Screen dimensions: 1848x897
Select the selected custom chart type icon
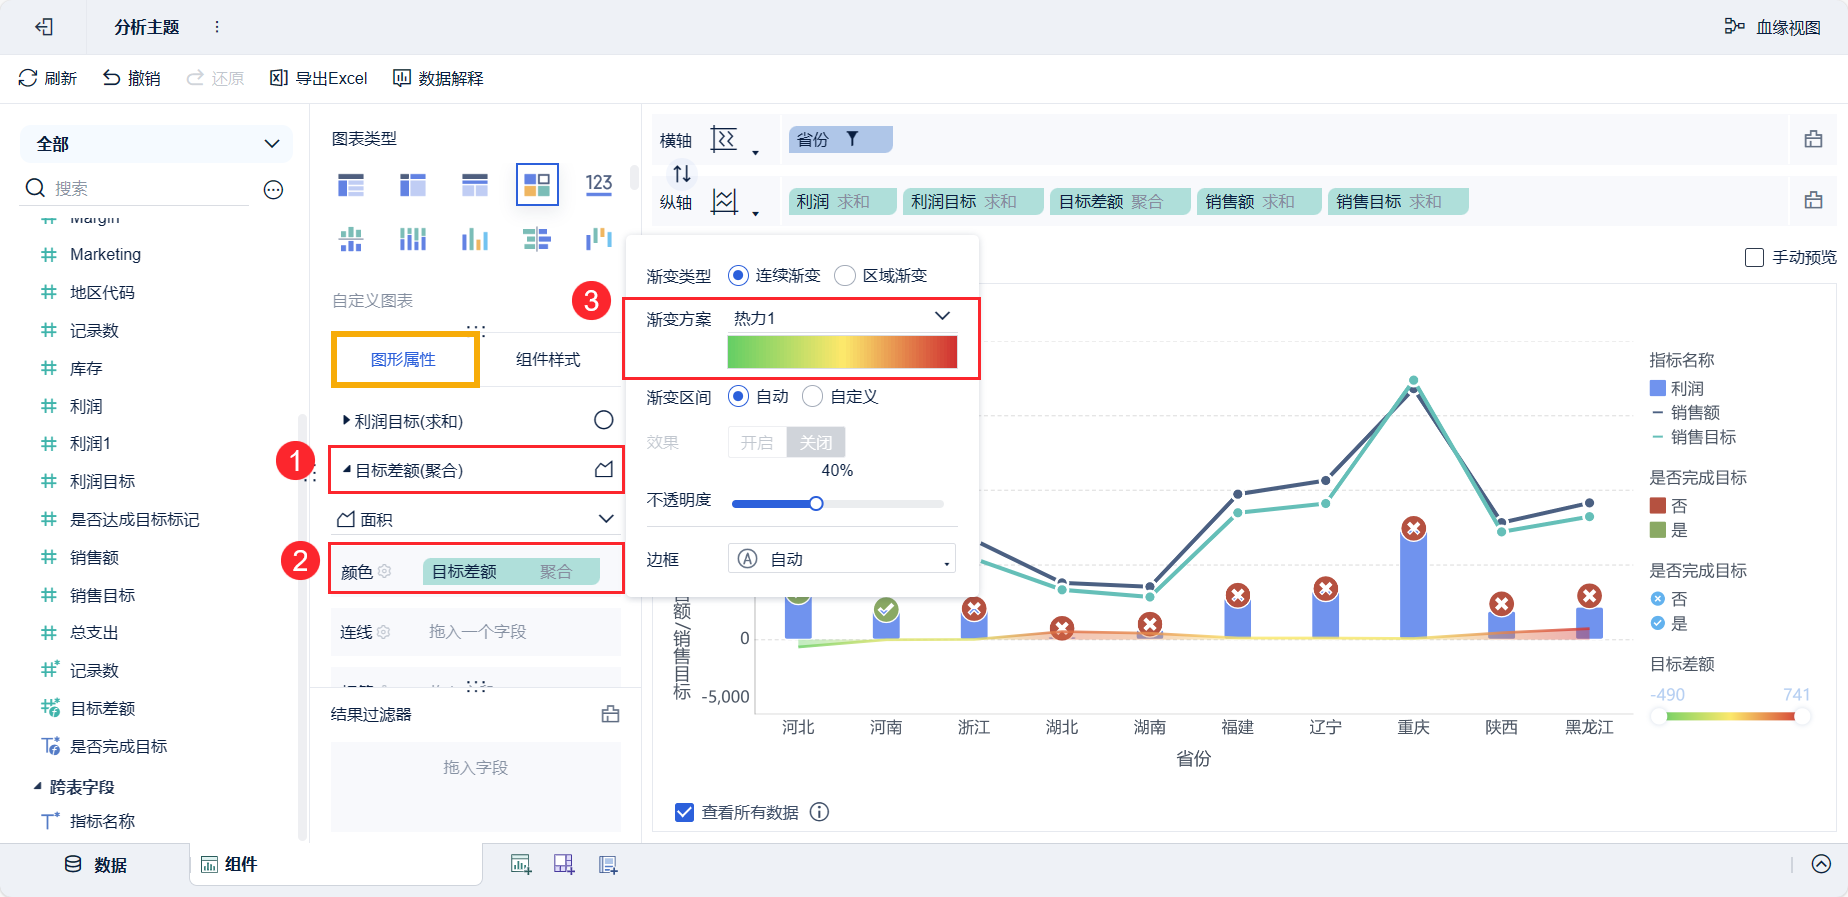(x=537, y=185)
